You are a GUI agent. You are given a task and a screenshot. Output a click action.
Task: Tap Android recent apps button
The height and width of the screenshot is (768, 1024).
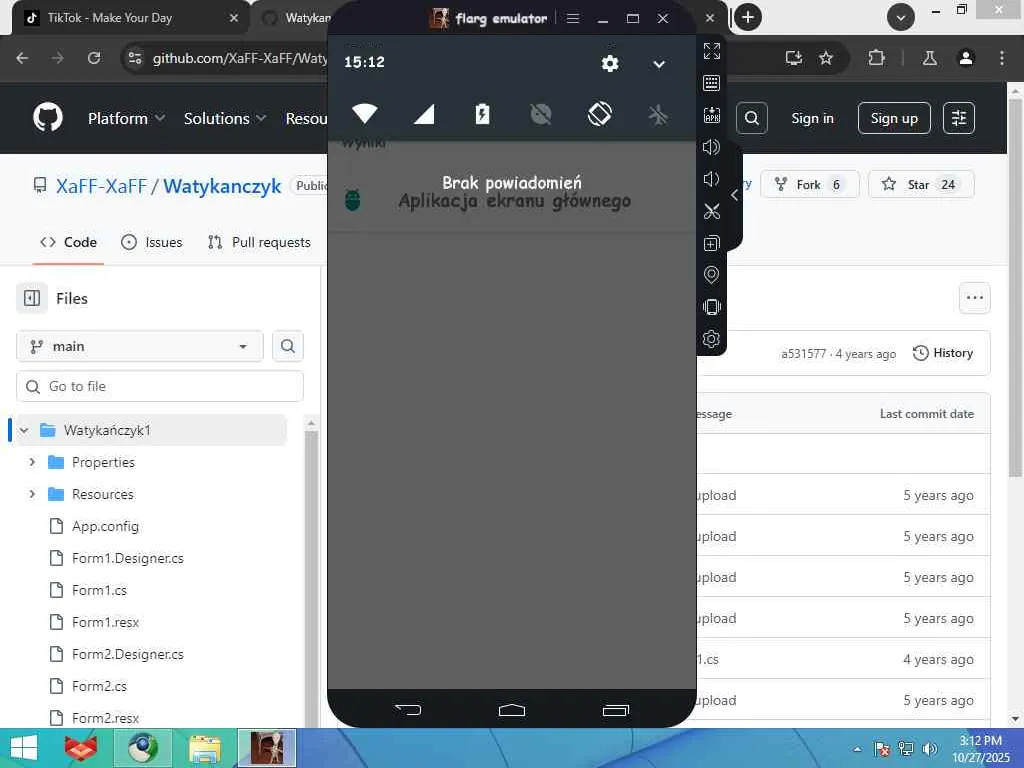pyautogui.click(x=616, y=710)
